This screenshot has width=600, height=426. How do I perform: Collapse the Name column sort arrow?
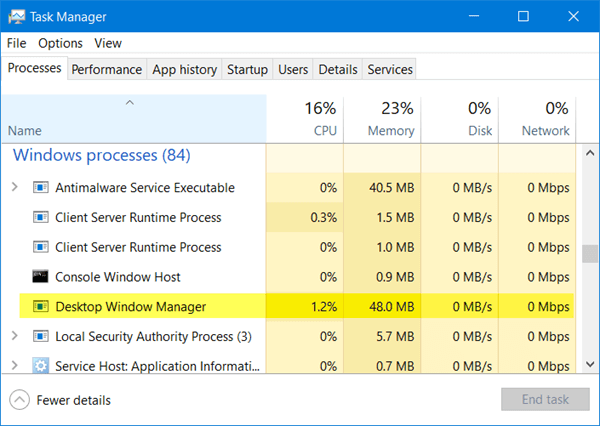[x=132, y=103]
